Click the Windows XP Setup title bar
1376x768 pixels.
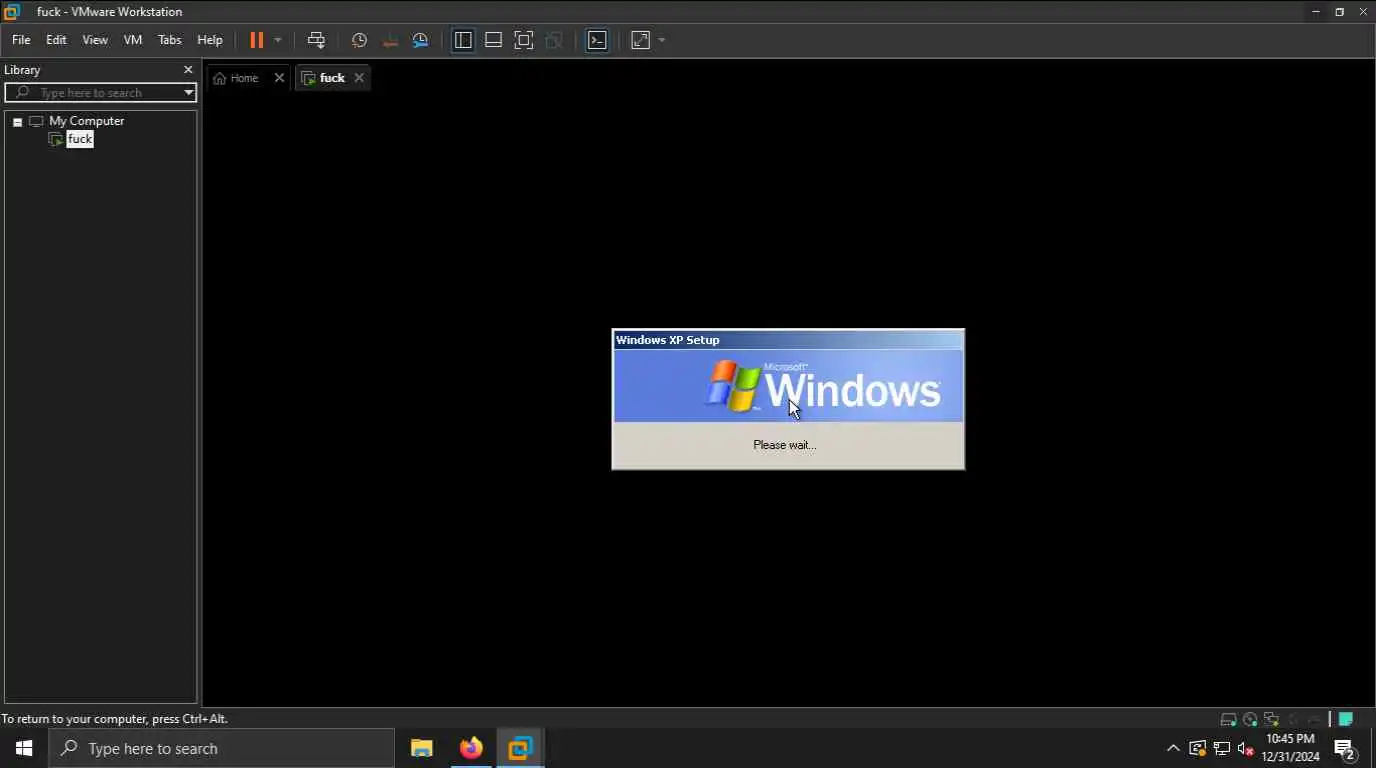pos(788,340)
